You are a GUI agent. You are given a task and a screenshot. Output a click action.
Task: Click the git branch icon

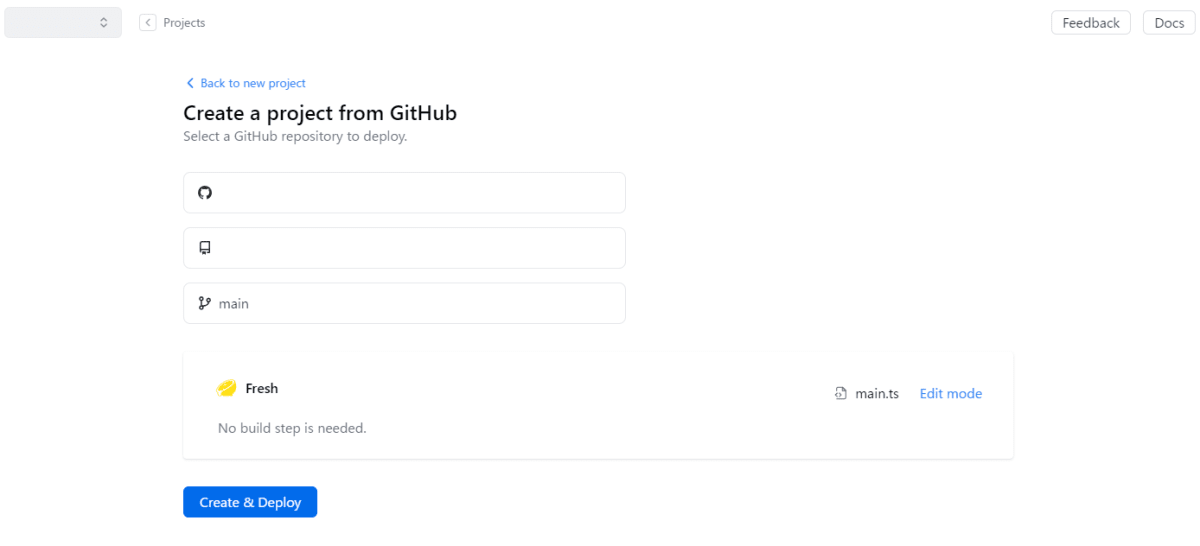click(x=205, y=303)
